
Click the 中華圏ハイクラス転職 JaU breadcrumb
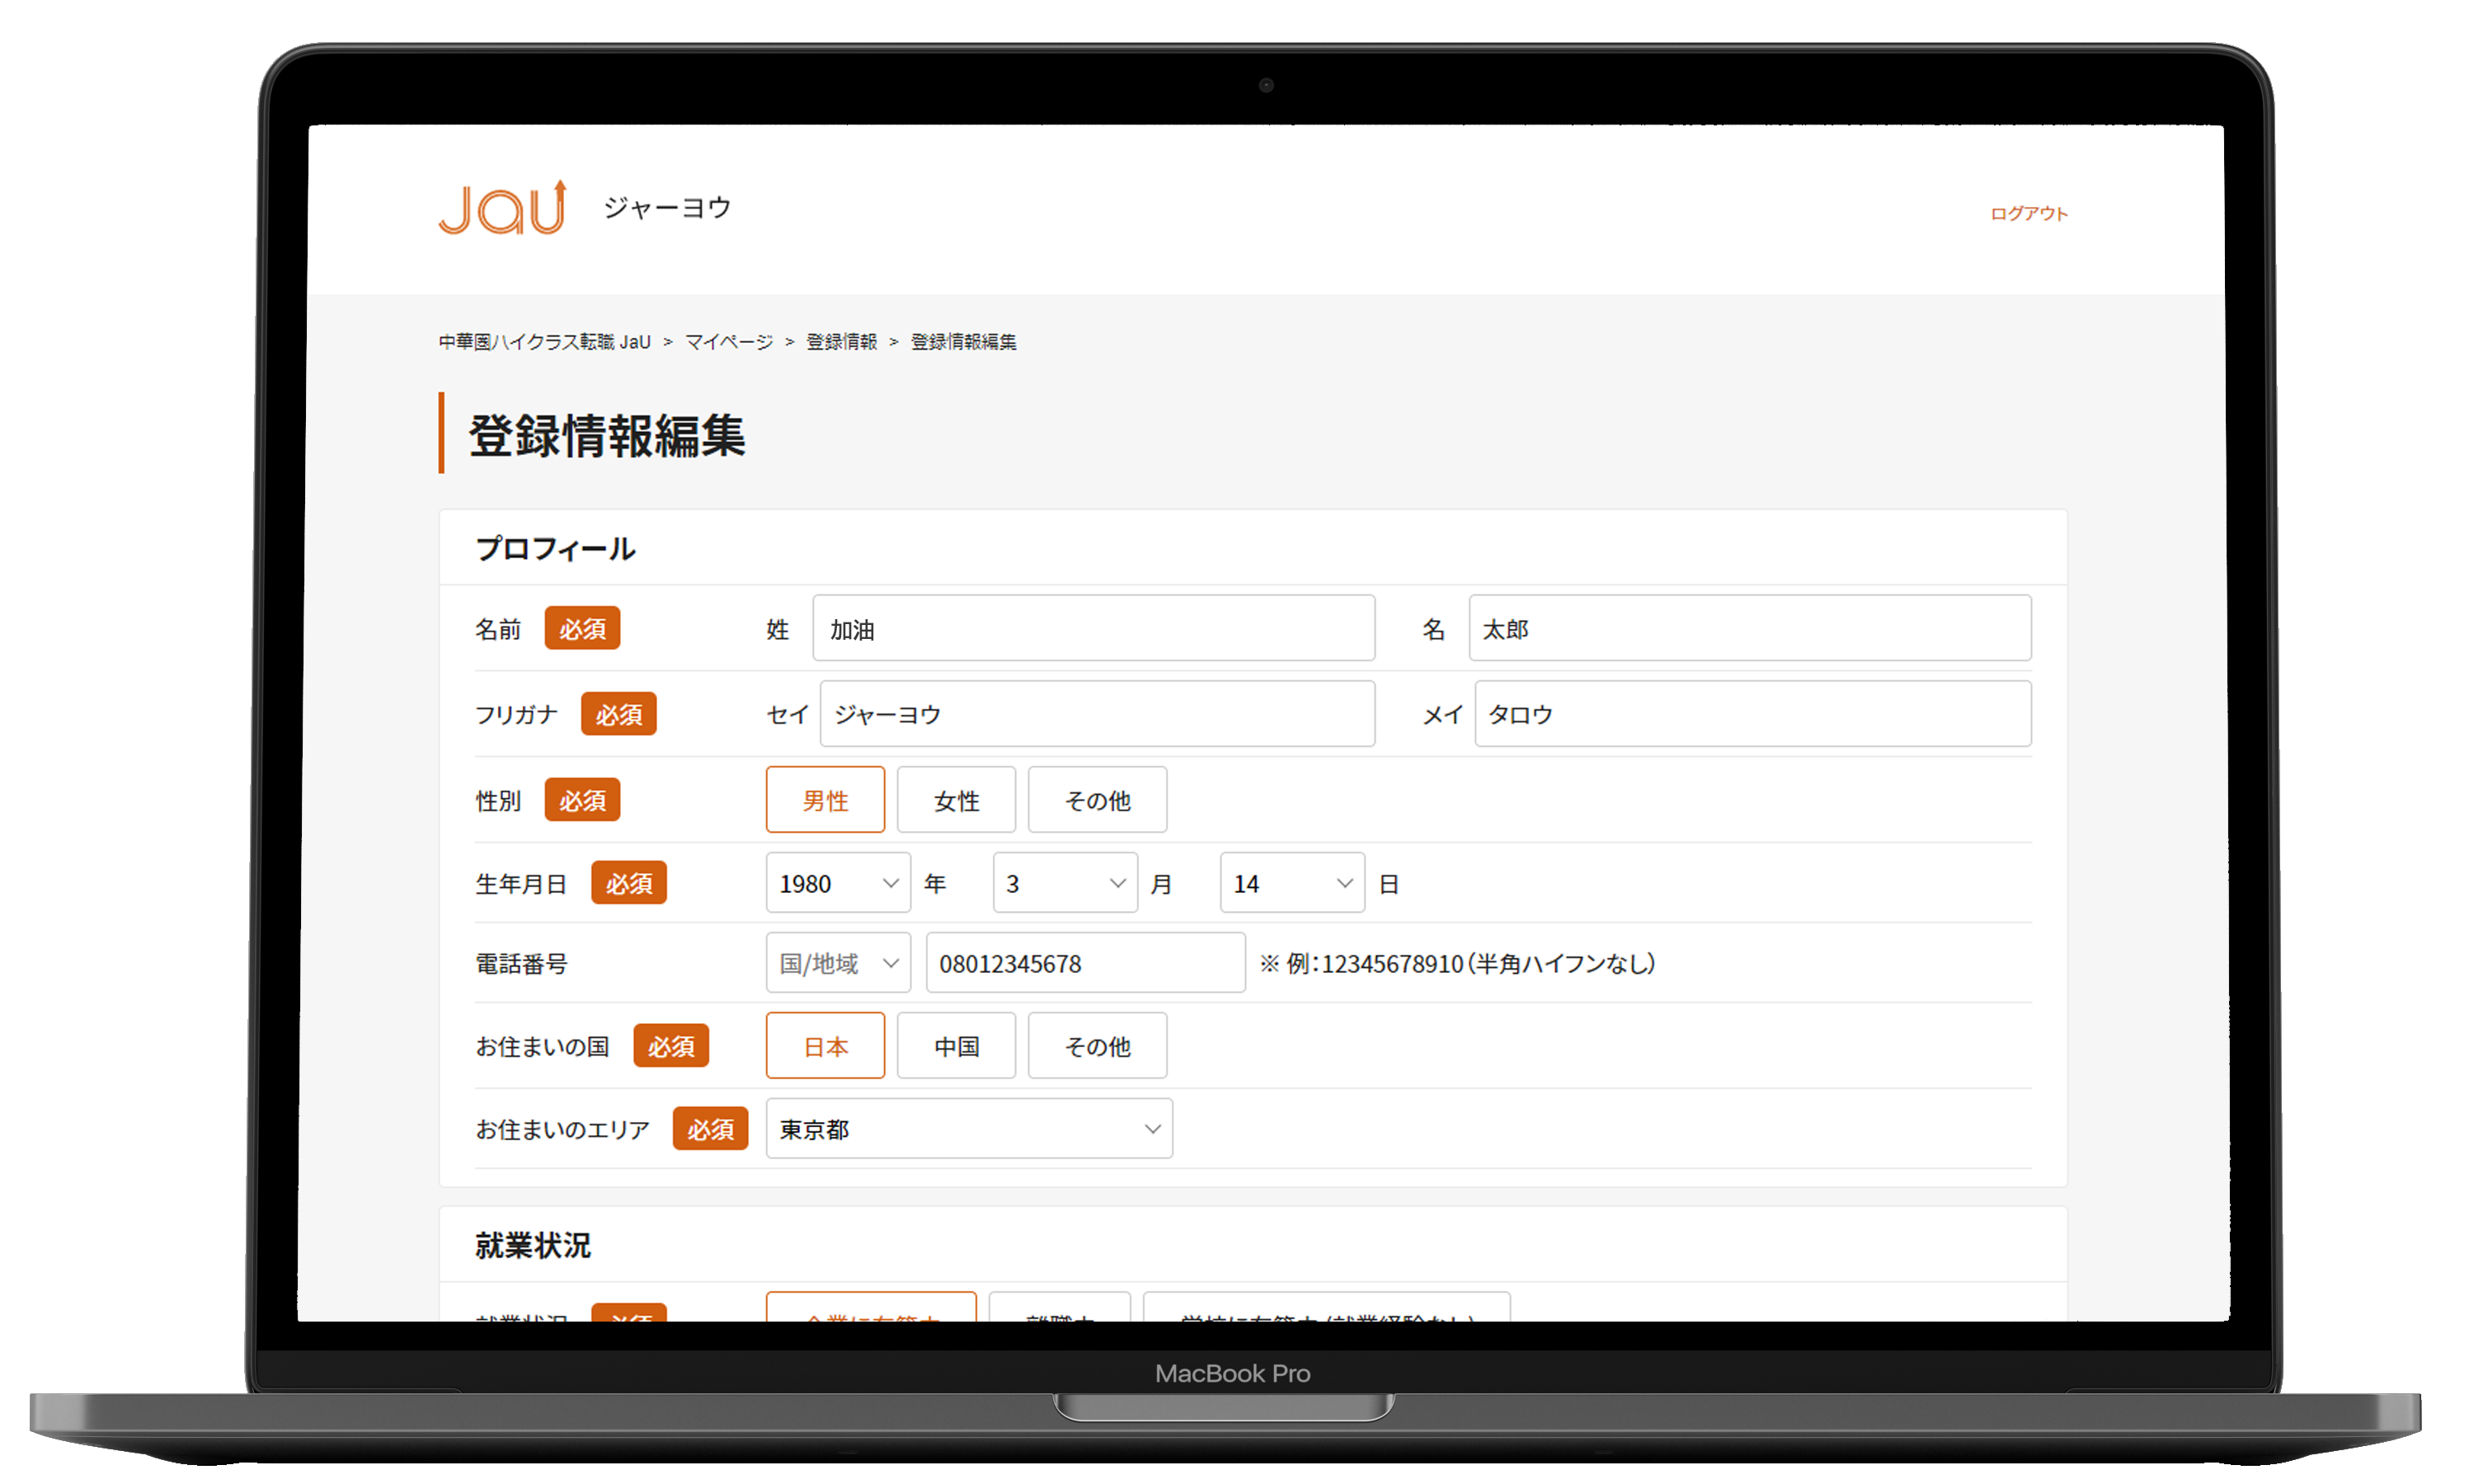click(x=545, y=342)
